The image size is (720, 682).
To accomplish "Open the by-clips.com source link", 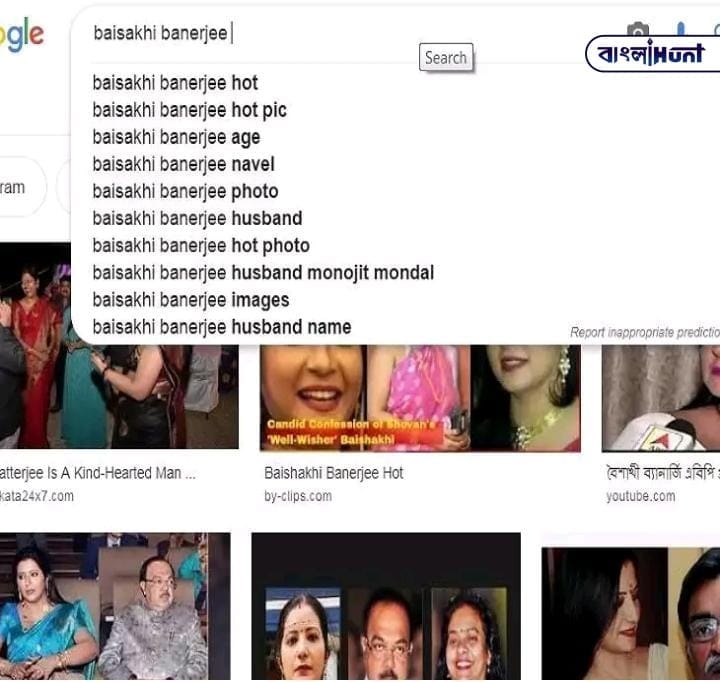I will (298, 496).
